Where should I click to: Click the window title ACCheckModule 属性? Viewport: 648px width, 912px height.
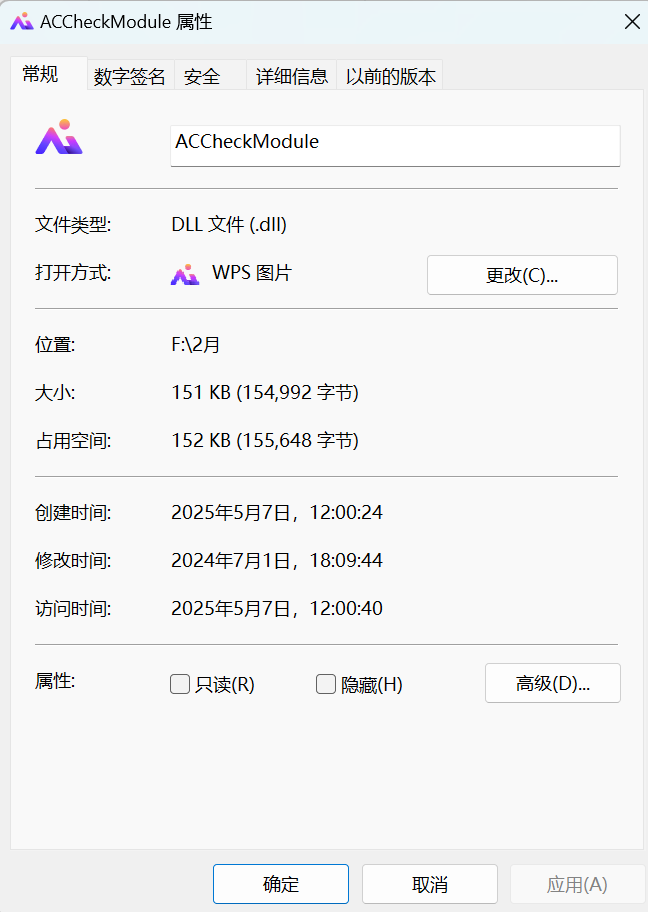[126, 22]
